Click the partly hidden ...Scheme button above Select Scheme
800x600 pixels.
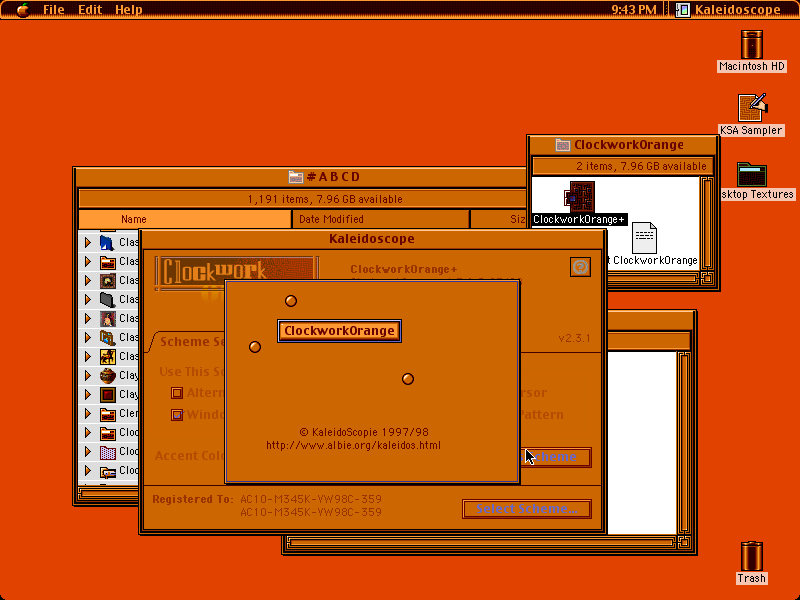[555, 457]
